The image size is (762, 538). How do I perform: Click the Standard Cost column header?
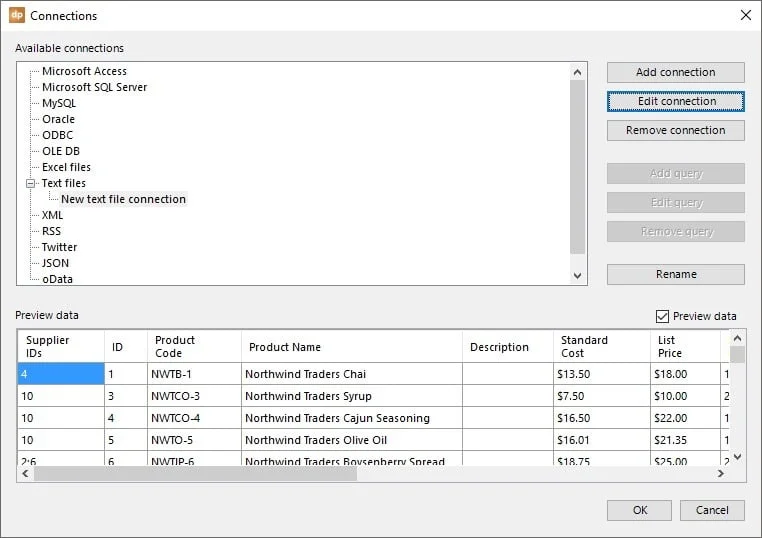click(x=602, y=347)
